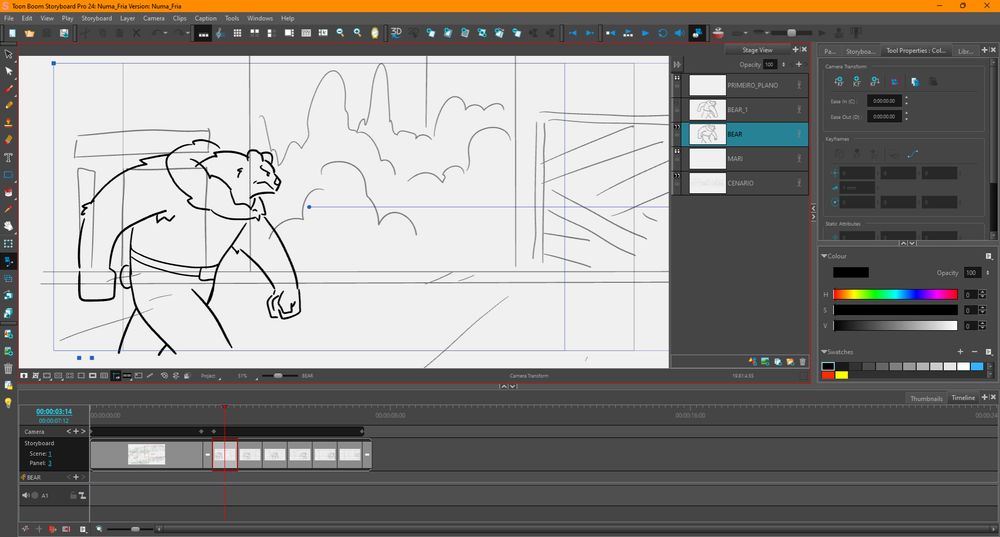This screenshot has width=1000, height=537.
Task: Open the Camera menu
Action: [x=154, y=18]
